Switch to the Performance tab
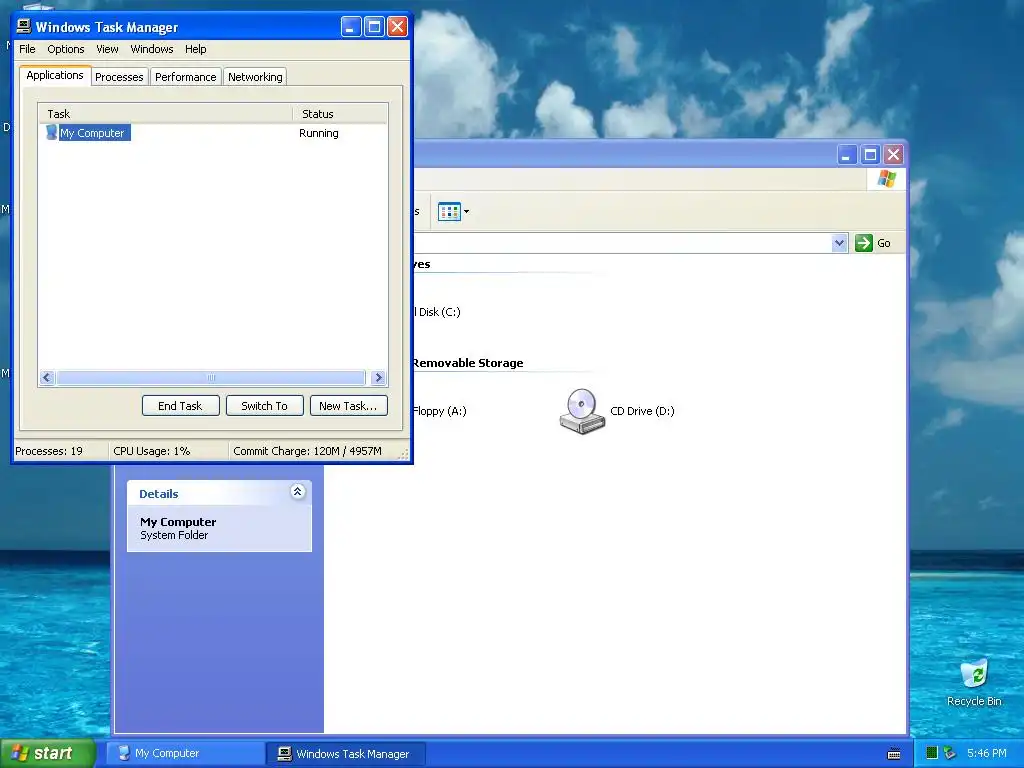 [185, 77]
